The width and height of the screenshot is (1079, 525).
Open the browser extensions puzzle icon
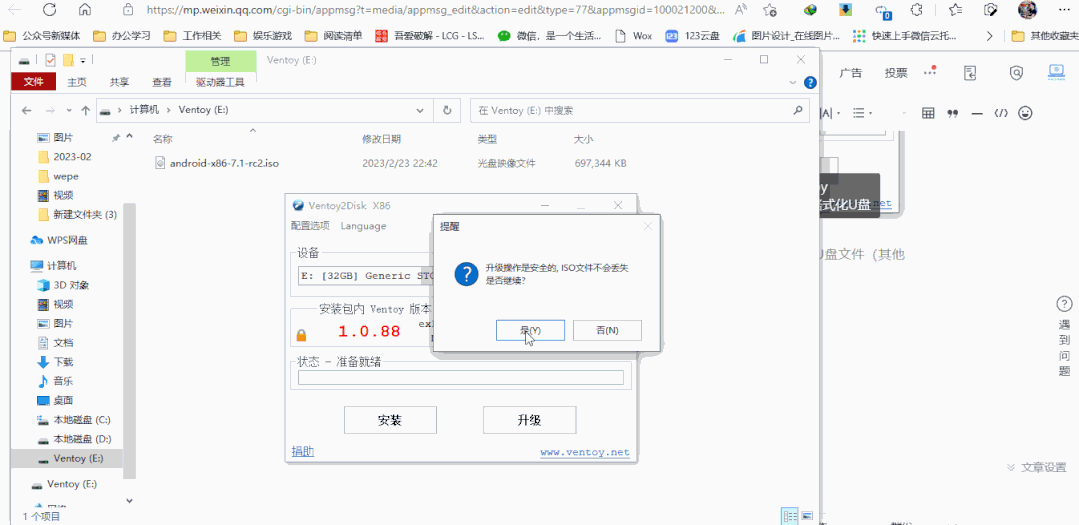click(916, 10)
